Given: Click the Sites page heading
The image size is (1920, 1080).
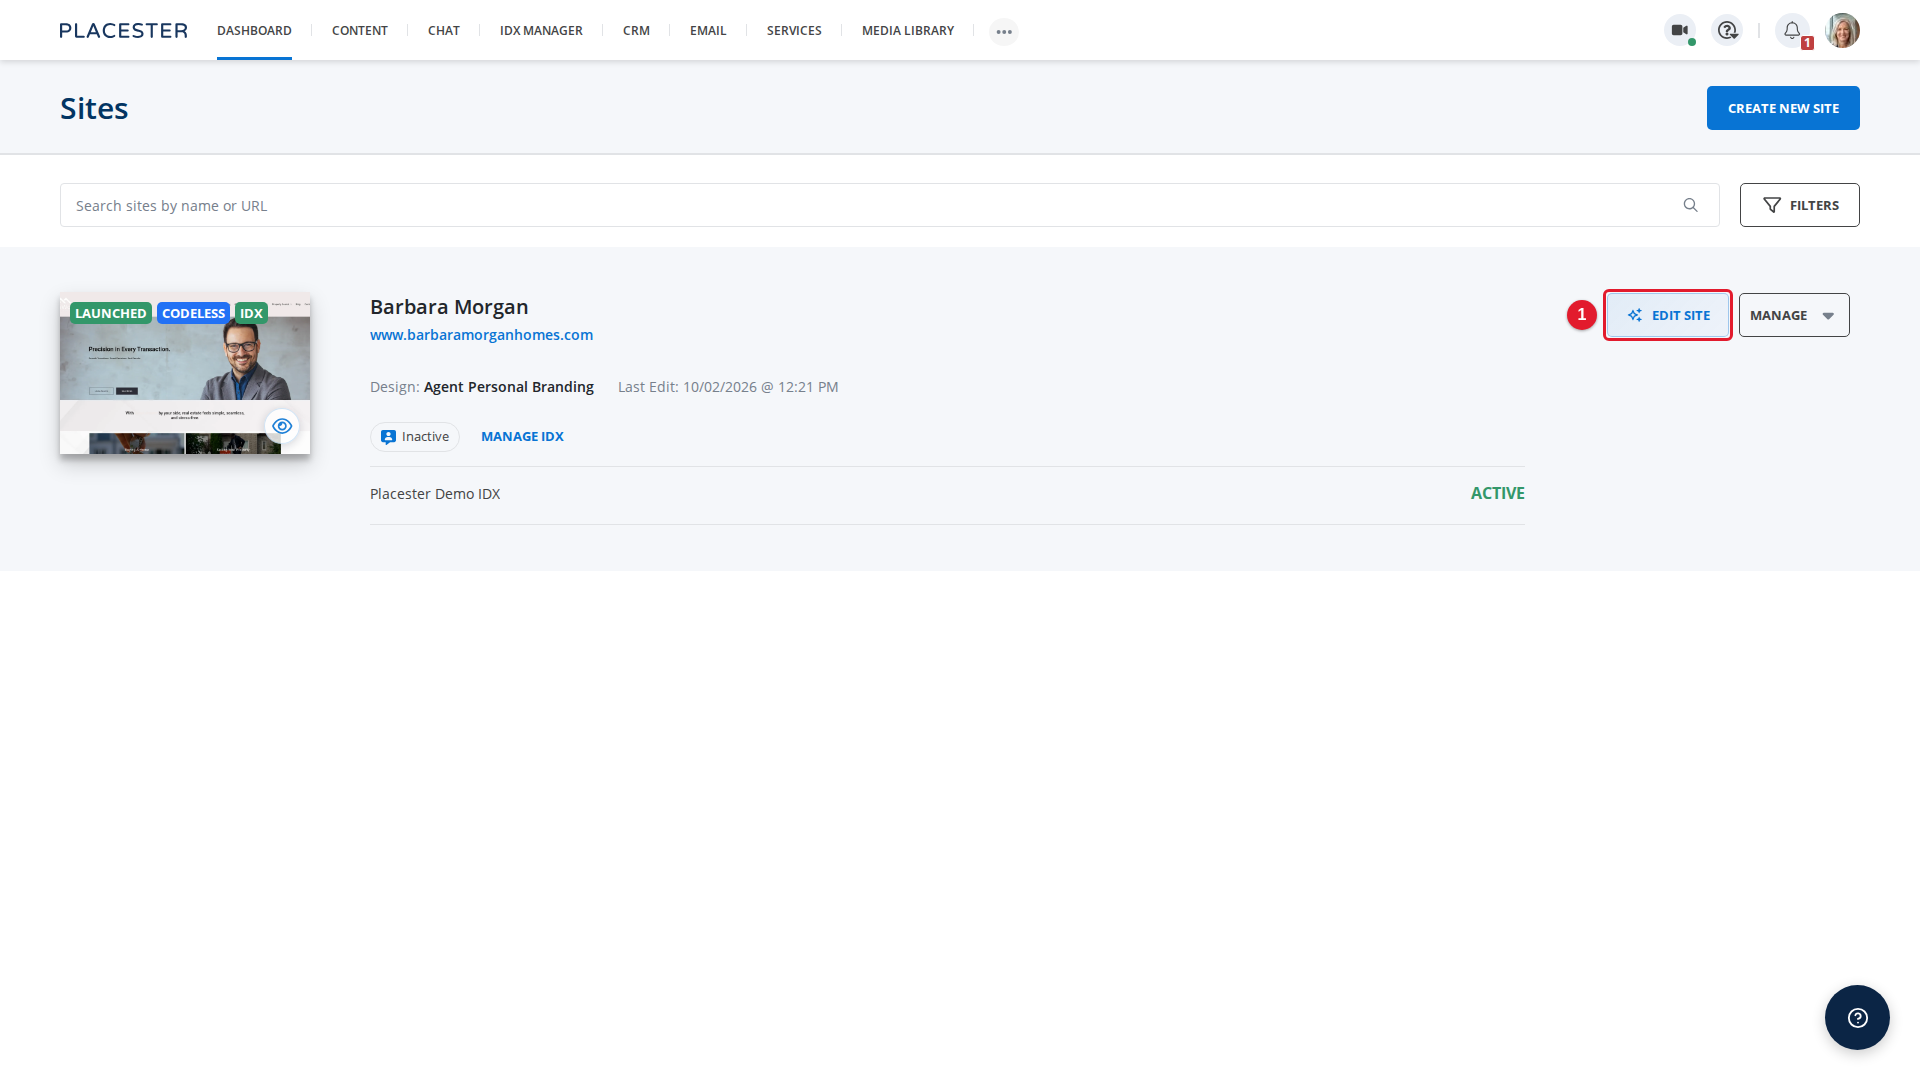Looking at the screenshot, I should click(94, 108).
